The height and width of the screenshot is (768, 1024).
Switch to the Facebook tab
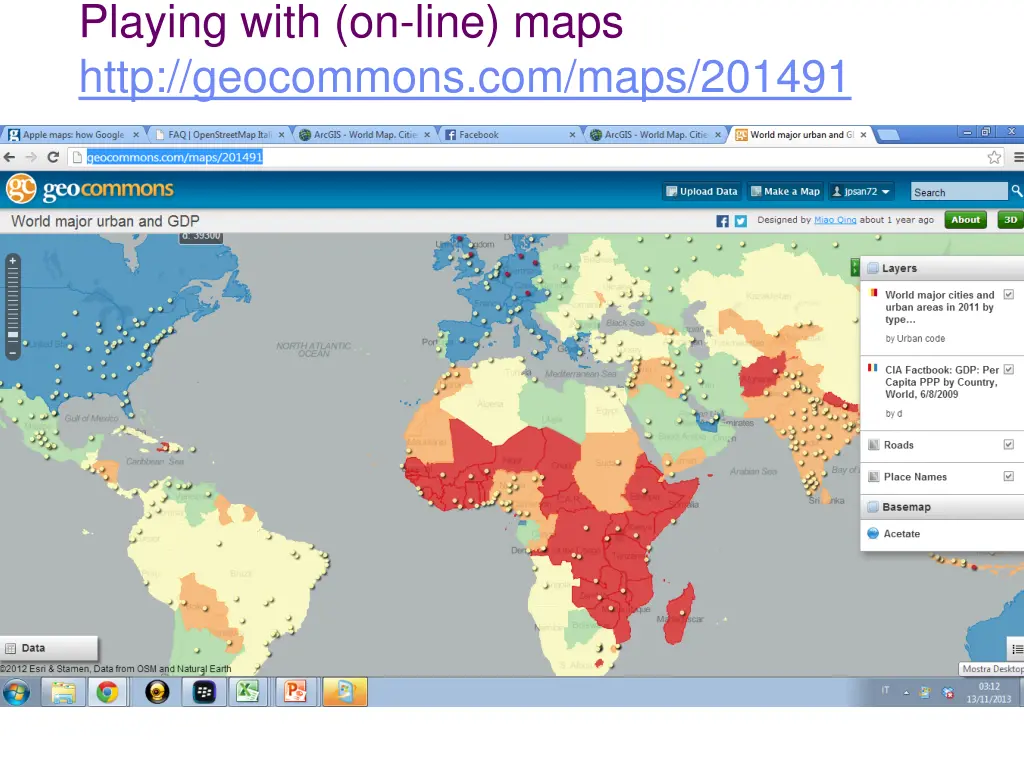[510, 135]
